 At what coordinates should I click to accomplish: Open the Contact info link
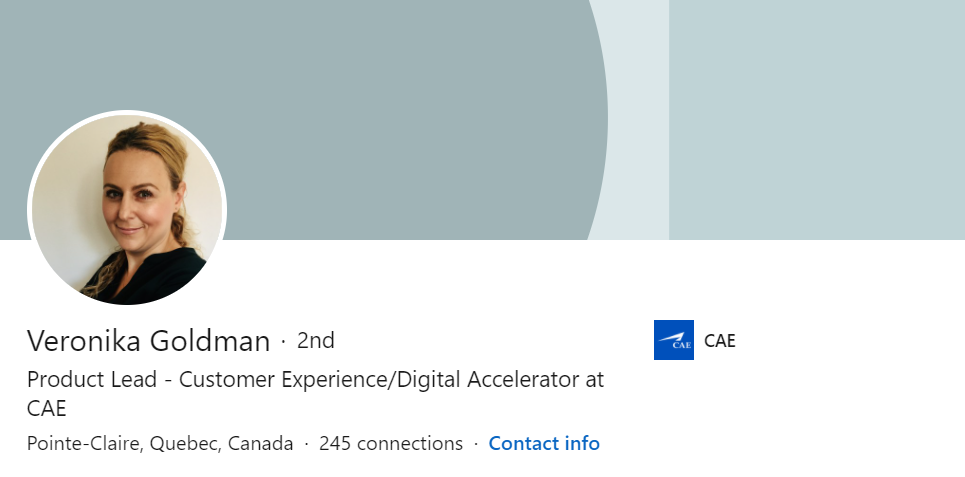(544, 443)
